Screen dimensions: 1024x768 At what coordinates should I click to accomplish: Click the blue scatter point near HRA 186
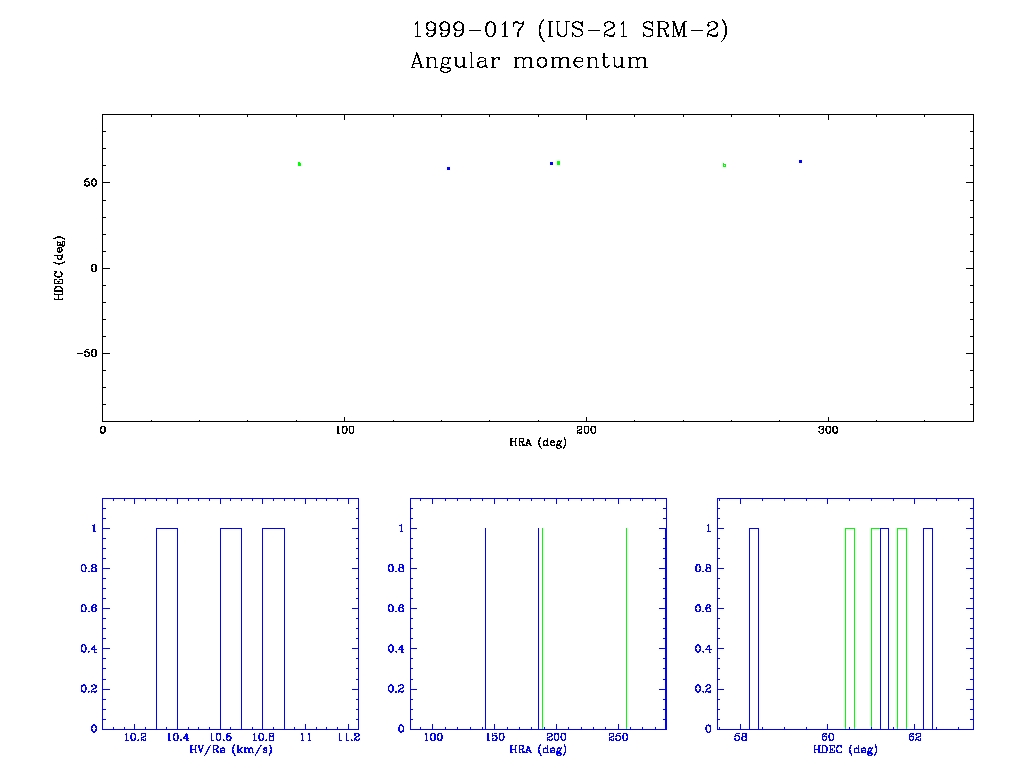[551, 163]
